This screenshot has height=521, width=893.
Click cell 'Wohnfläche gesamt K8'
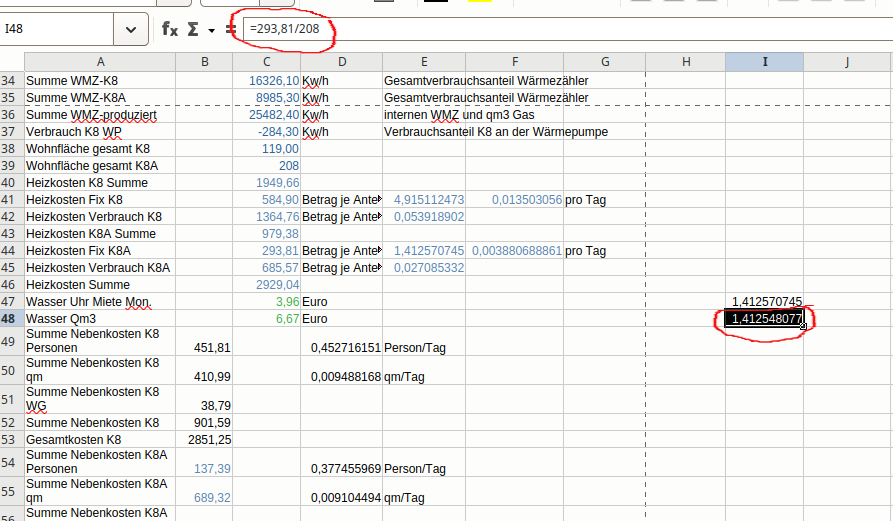100,149
